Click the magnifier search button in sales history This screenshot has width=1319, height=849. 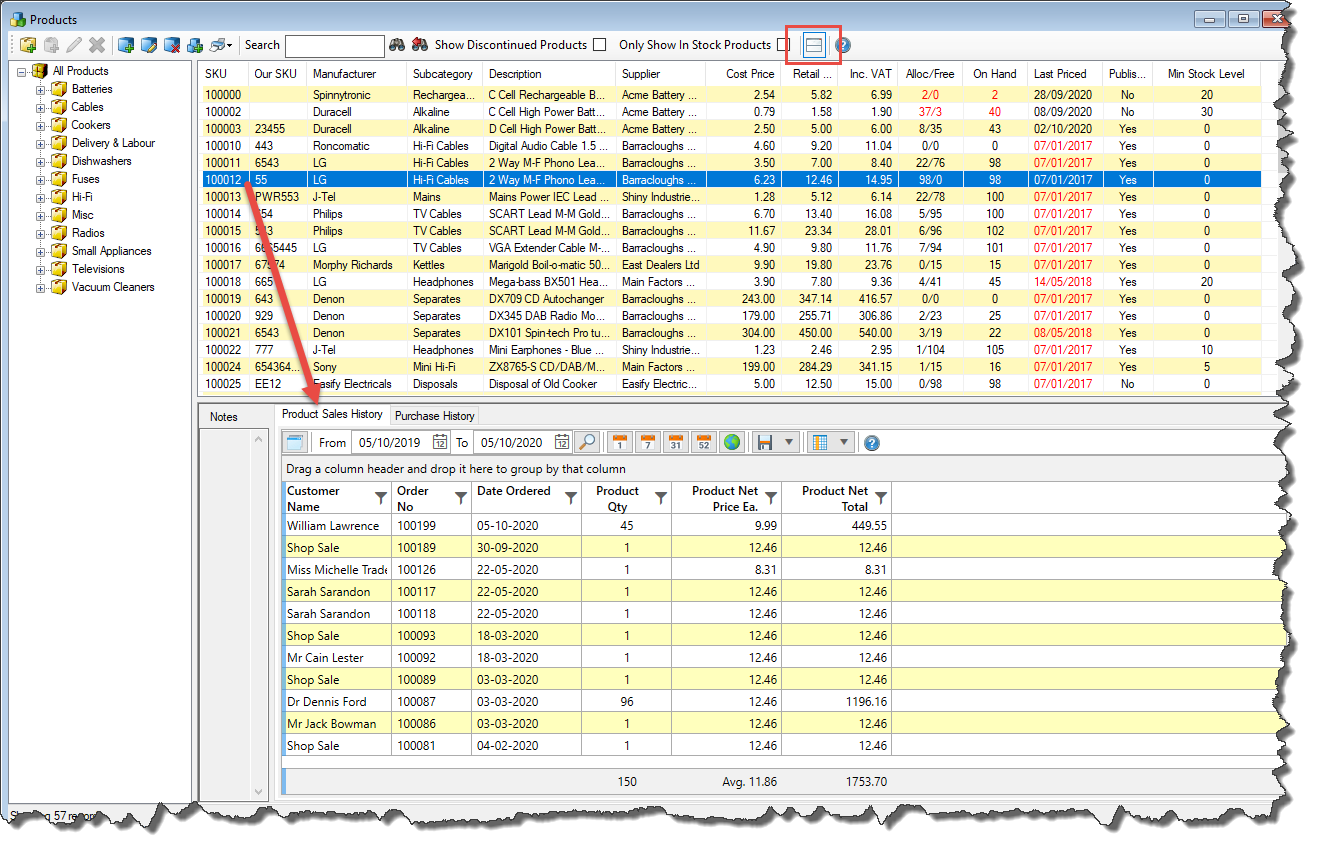tap(587, 442)
